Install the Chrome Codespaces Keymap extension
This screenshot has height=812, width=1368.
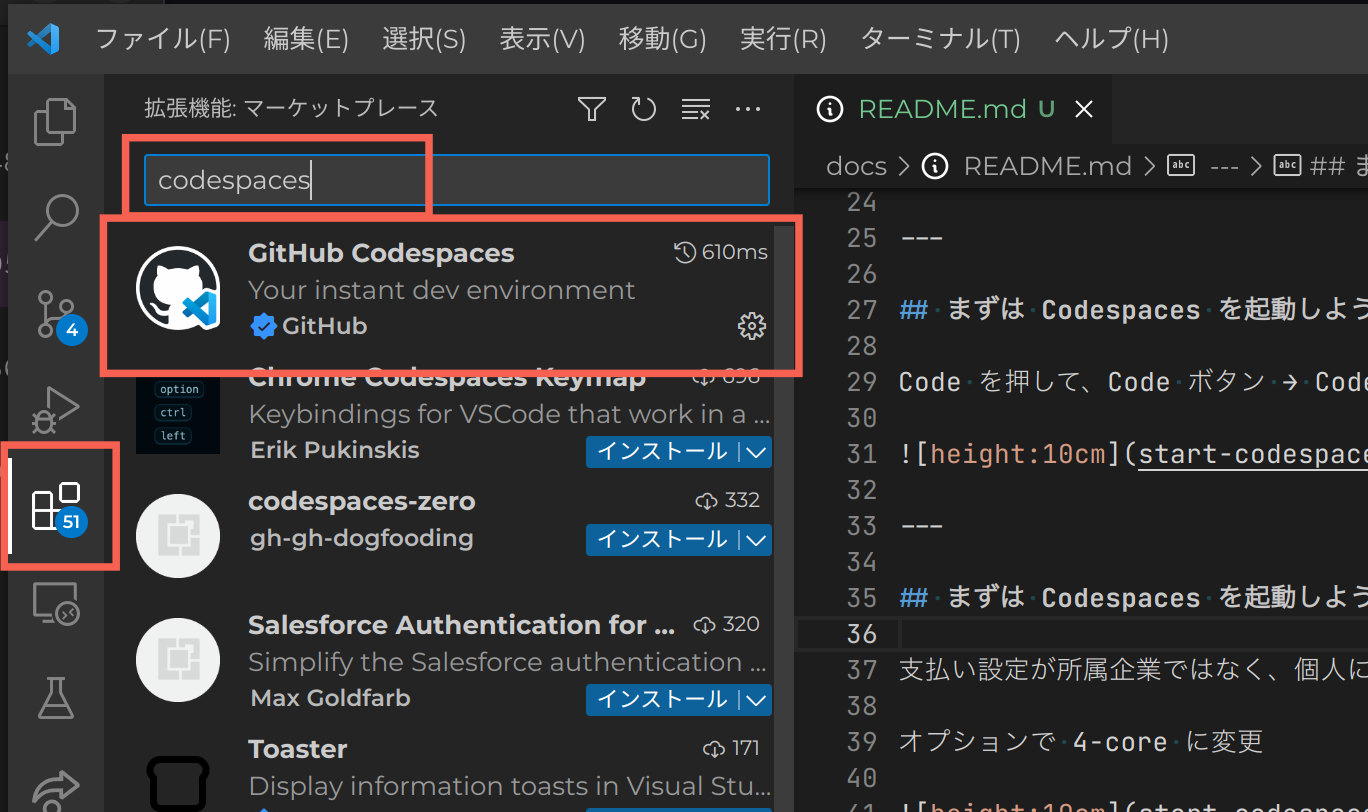[x=663, y=452]
